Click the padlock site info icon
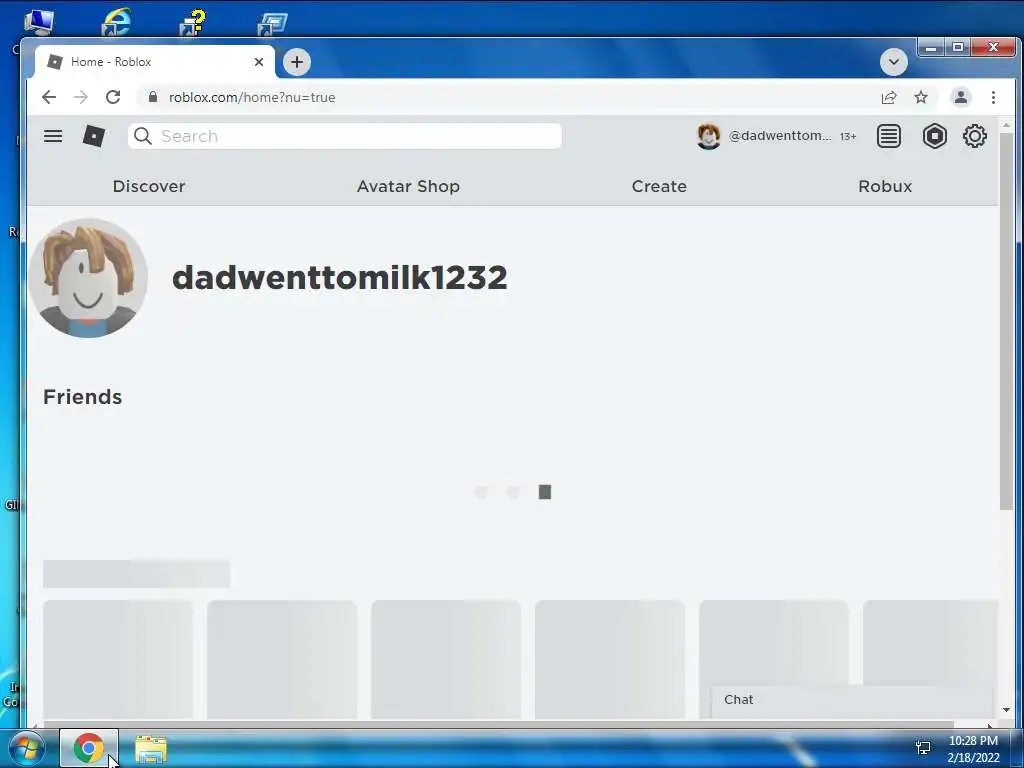The width and height of the screenshot is (1024, 768). click(153, 97)
